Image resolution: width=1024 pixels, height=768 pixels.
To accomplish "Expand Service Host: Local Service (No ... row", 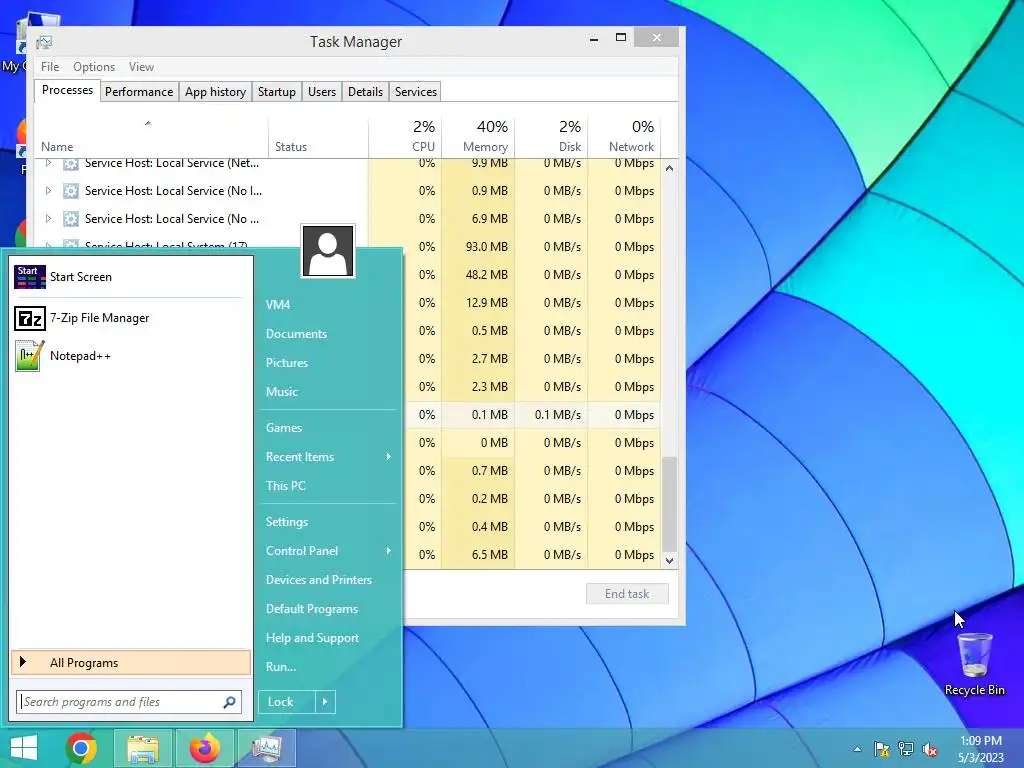I will pos(48,219).
